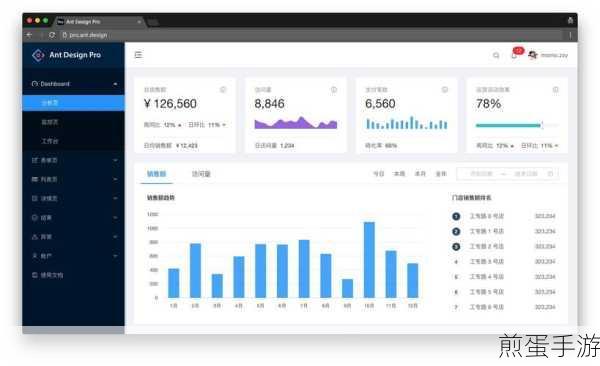Filter by 本周 link
Image resolution: width=600 pixels, height=366 pixels.
[399, 174]
